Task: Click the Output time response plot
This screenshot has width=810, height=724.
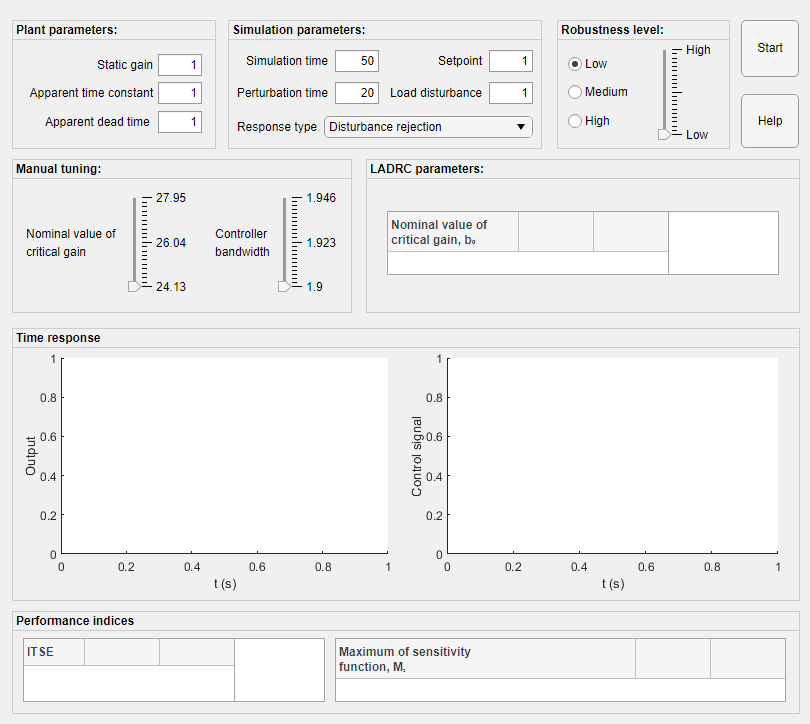Action: pos(225,456)
